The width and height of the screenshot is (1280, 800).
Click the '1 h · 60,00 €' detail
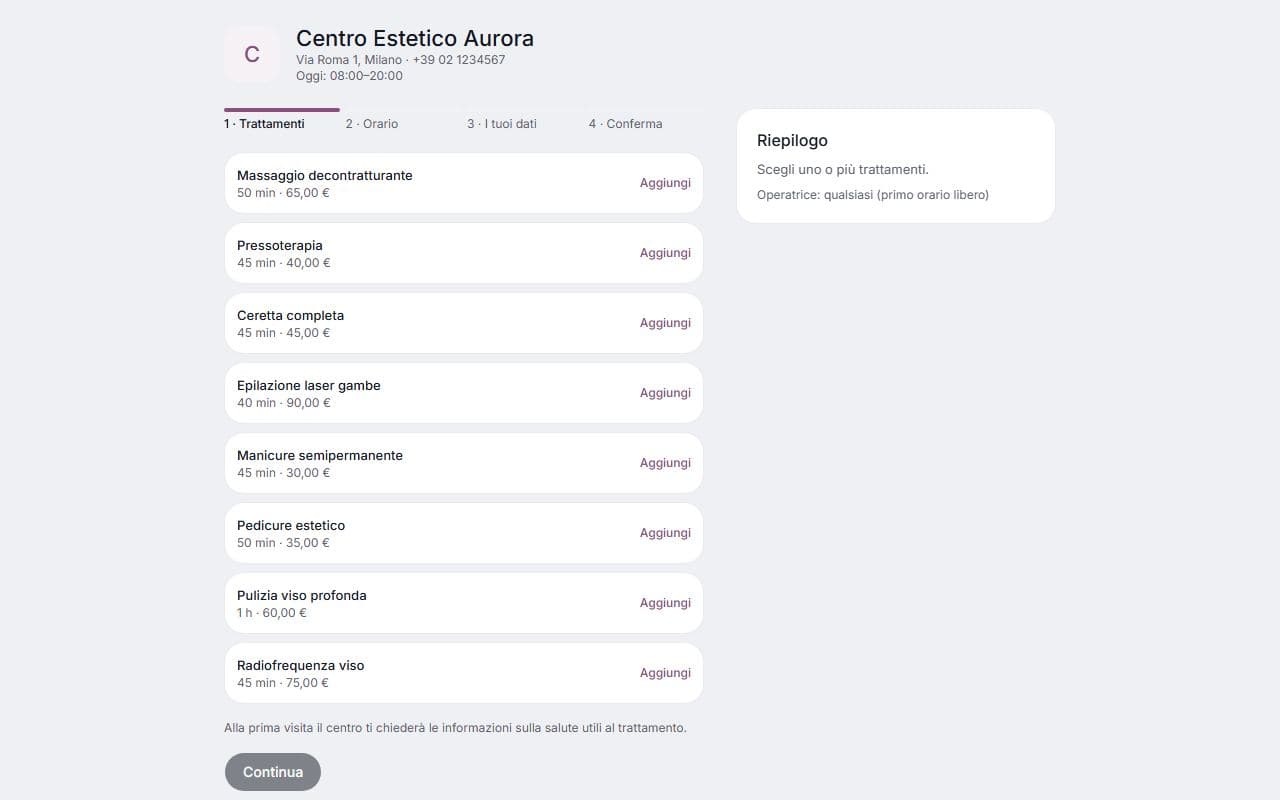272,613
